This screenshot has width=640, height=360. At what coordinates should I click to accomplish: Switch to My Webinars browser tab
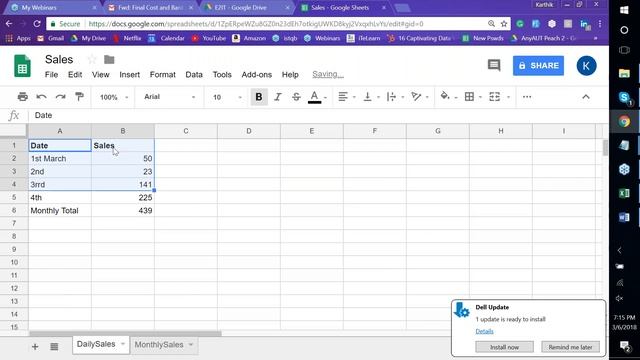pos(53,7)
